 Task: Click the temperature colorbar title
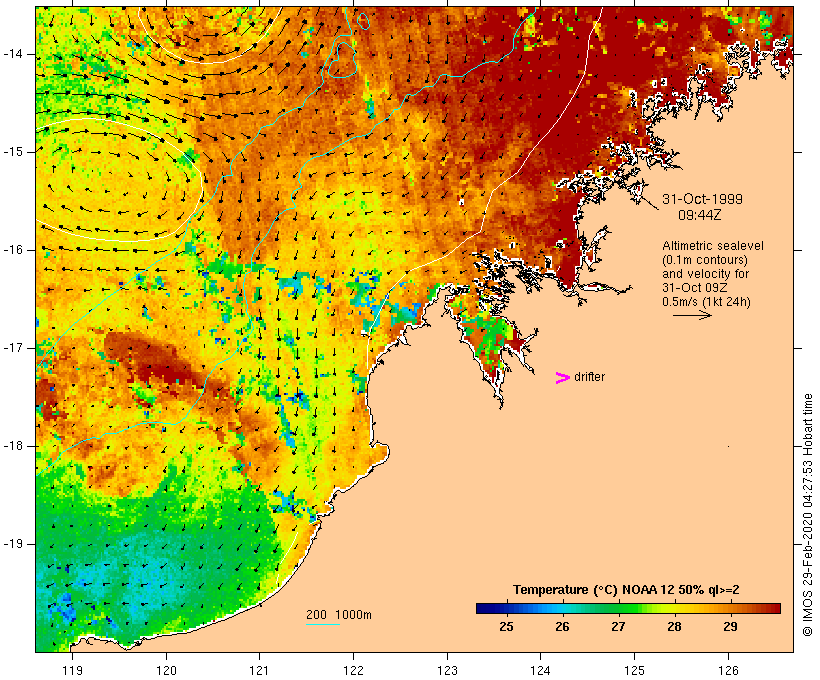click(x=626, y=590)
